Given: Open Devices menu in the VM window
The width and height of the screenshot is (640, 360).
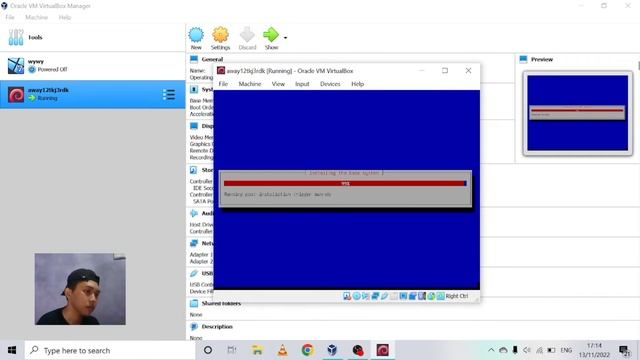Looking at the screenshot, I should click(x=330, y=84).
